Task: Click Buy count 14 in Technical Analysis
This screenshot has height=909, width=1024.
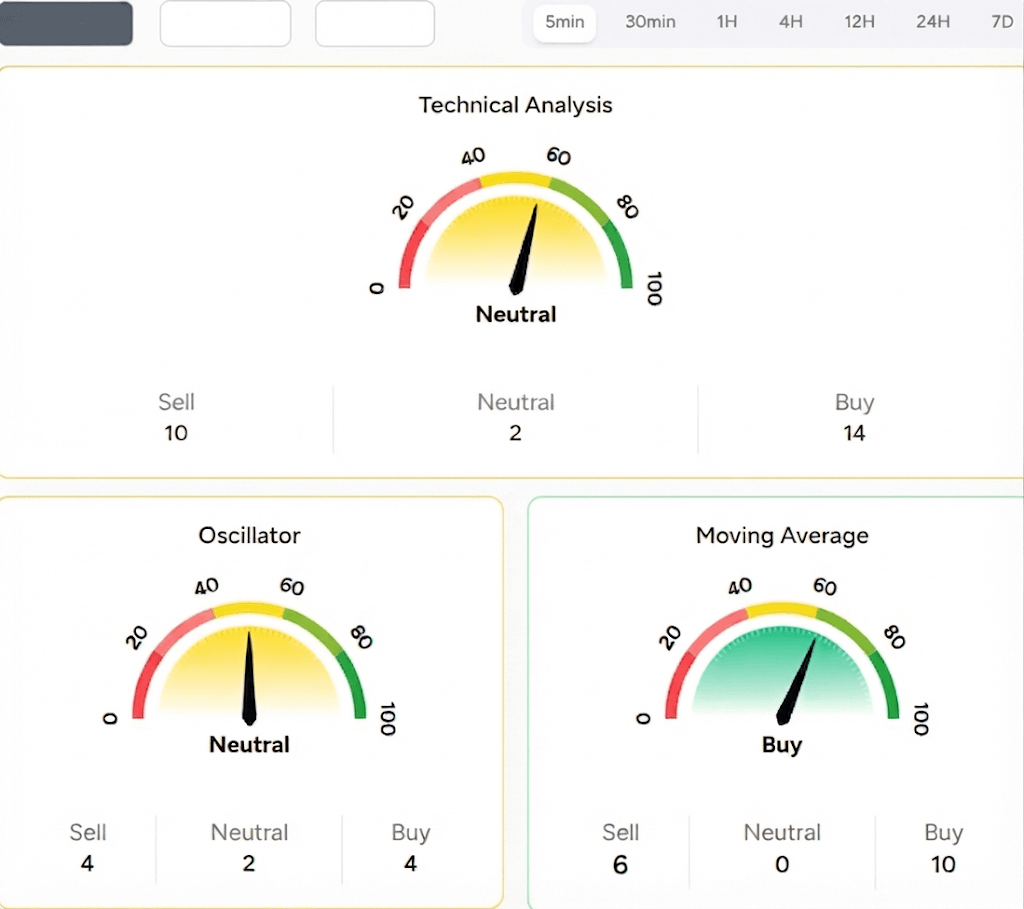Action: tap(854, 433)
